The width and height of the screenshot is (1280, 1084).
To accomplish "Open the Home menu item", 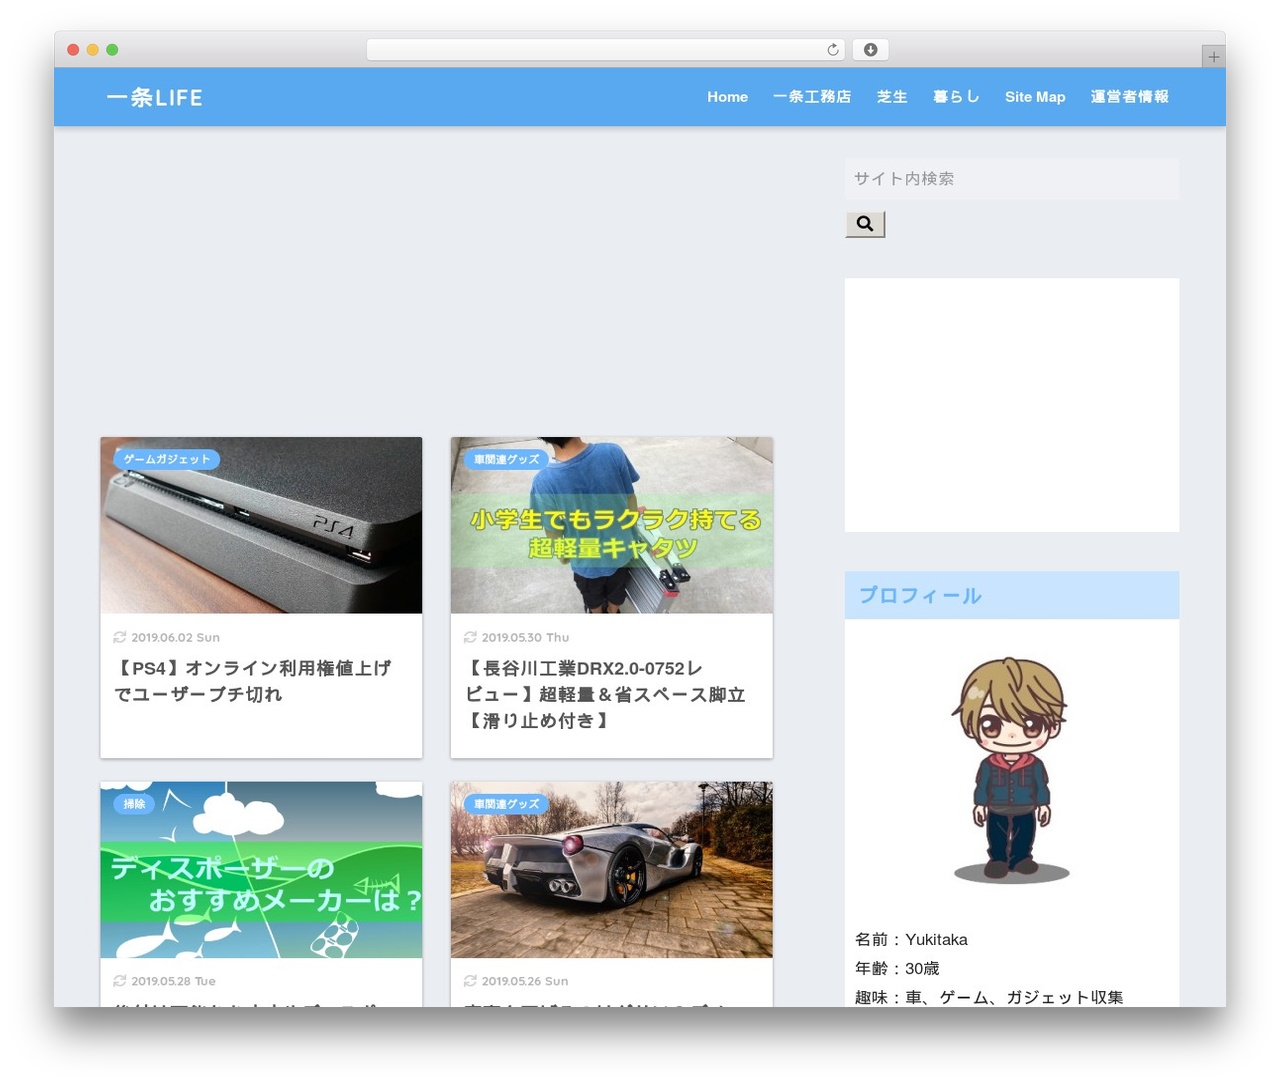I will [x=727, y=97].
